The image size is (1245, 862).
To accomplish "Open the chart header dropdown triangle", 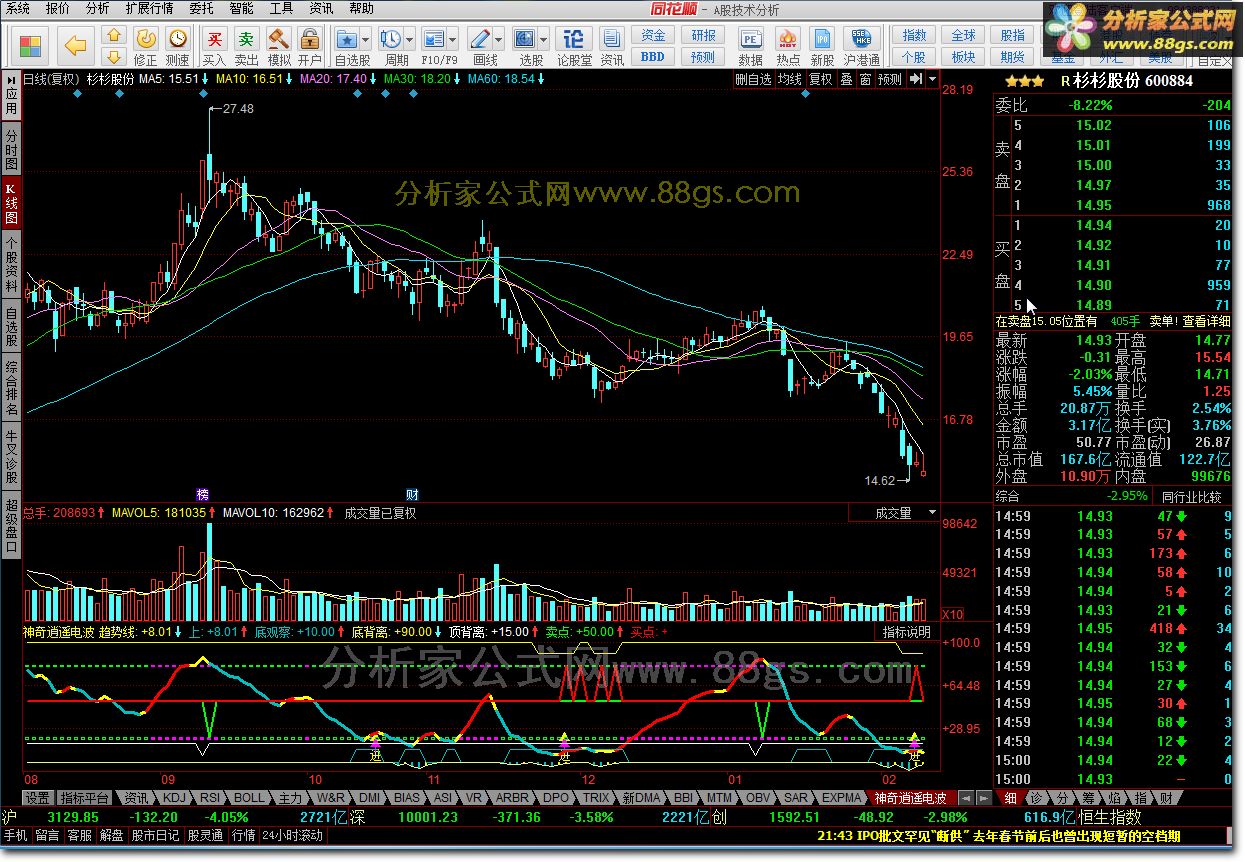I will click(x=933, y=79).
